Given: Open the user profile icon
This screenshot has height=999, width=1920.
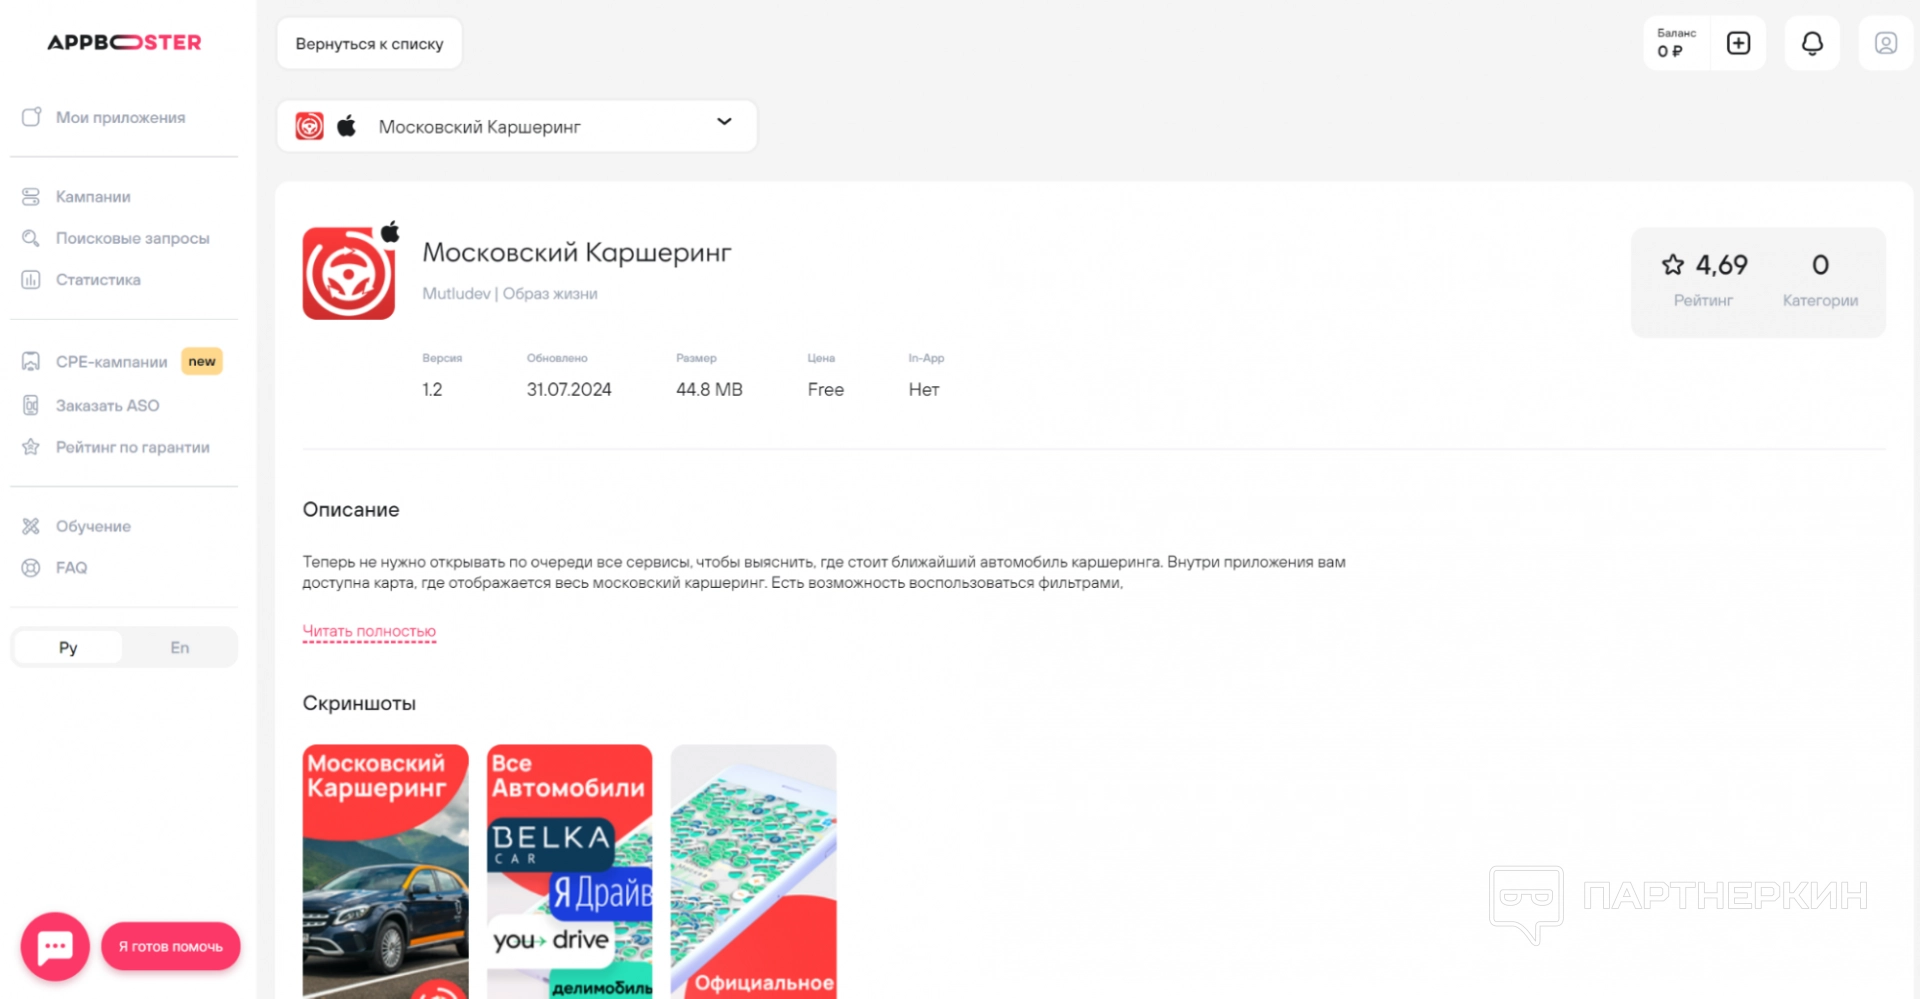Looking at the screenshot, I should pos(1885,44).
